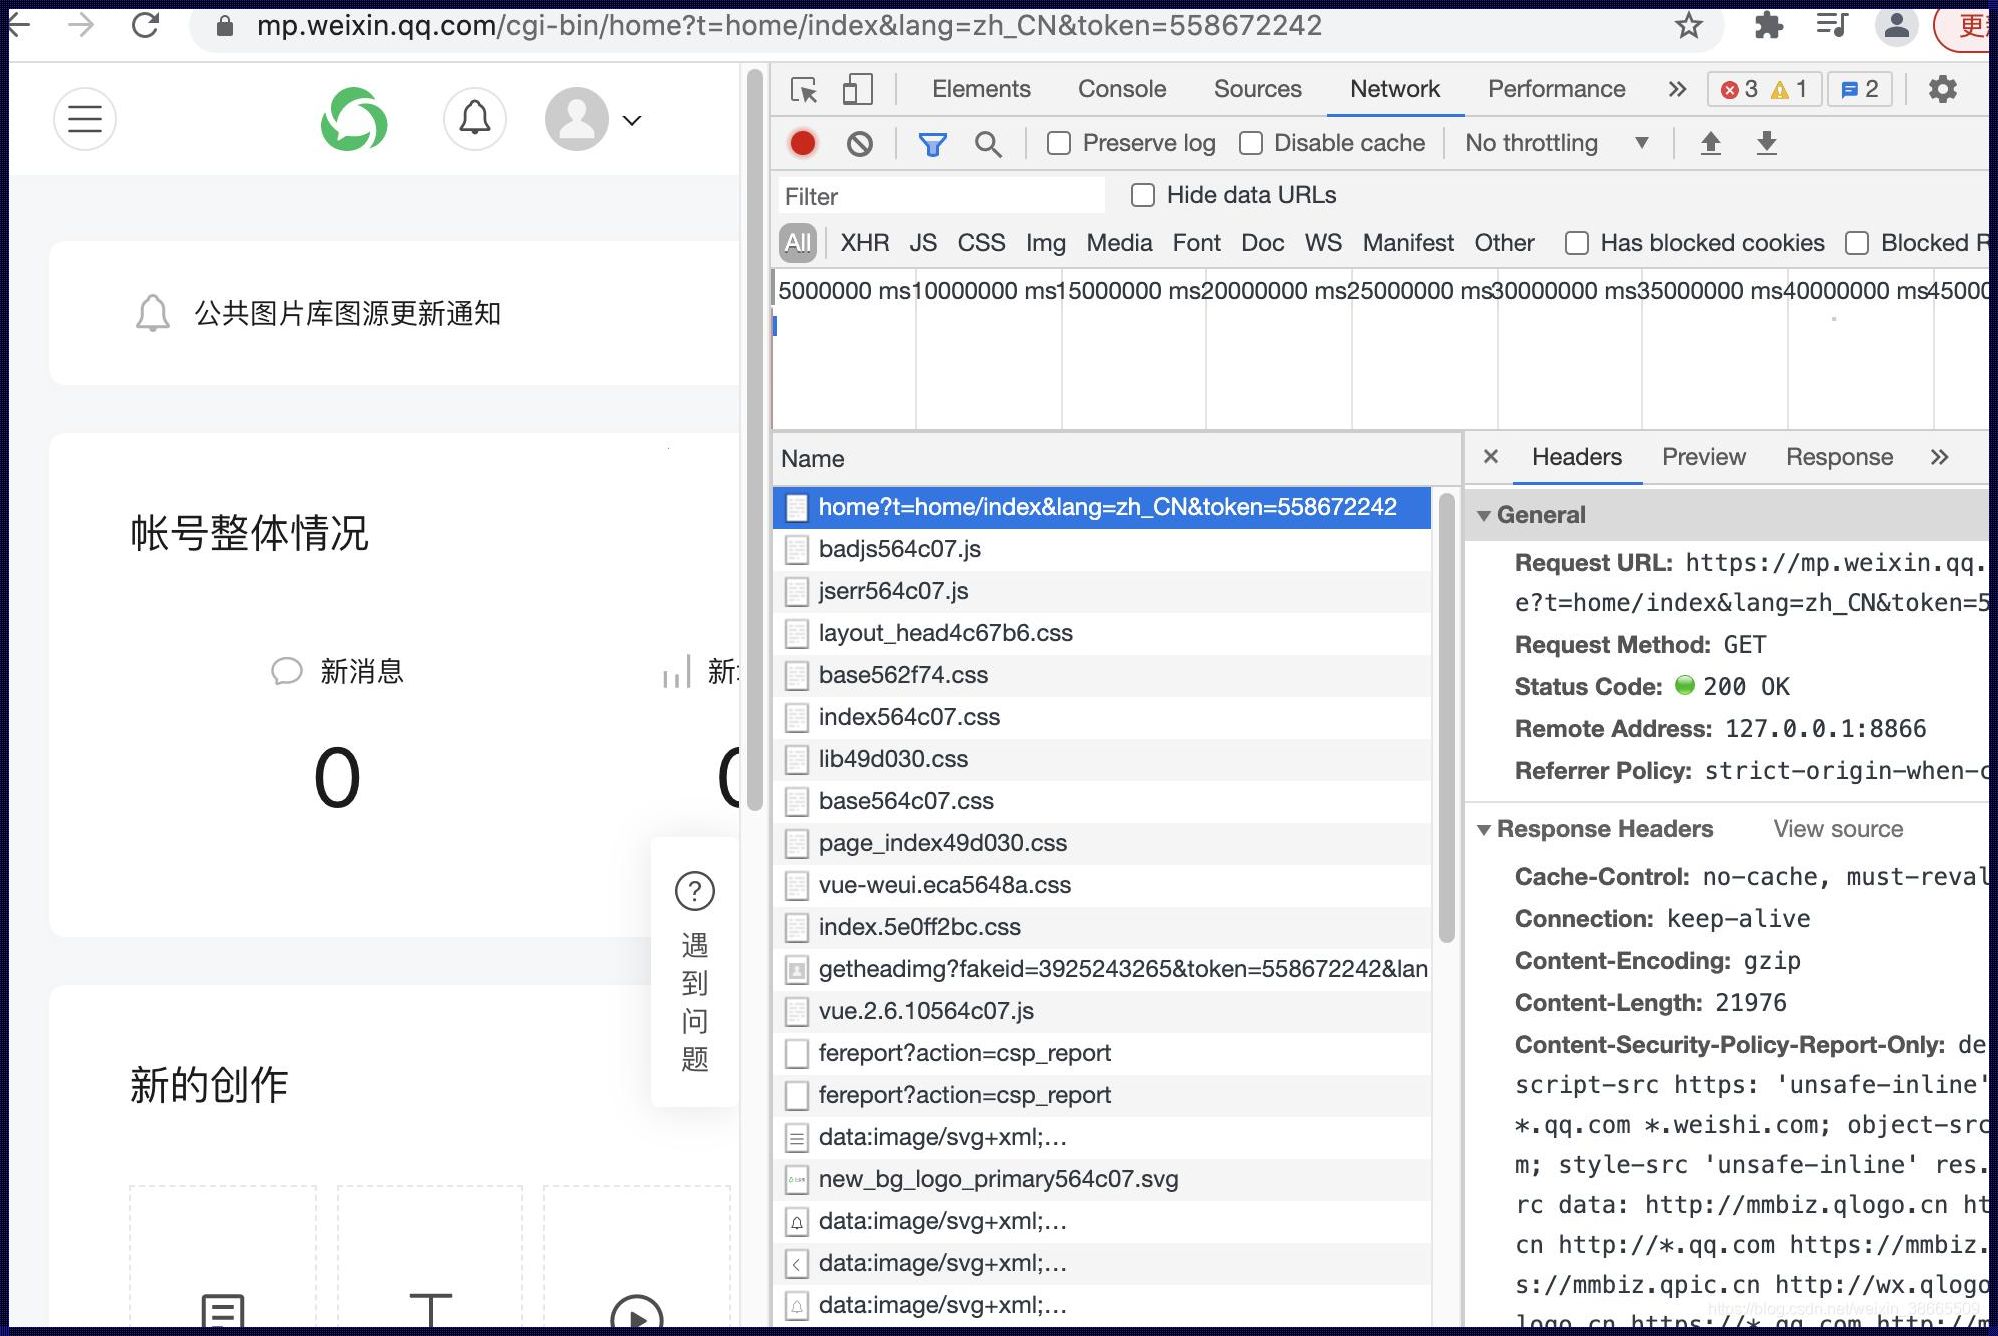Viewport: 1998px width, 1336px height.
Task: Filter requests by Img
Action: (x=1046, y=243)
